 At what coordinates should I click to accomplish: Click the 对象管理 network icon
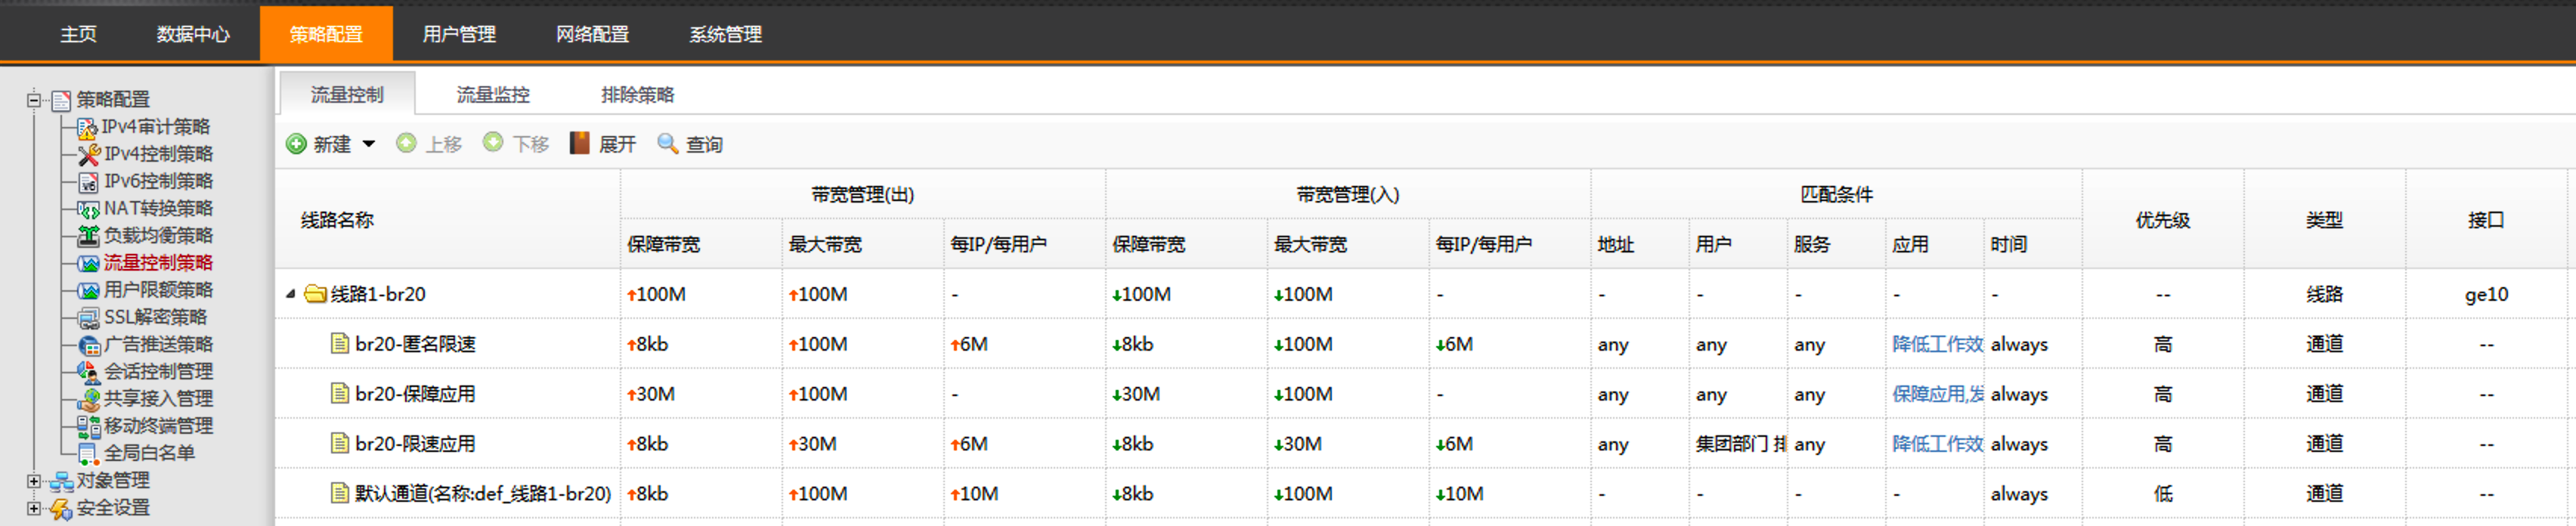pos(62,481)
